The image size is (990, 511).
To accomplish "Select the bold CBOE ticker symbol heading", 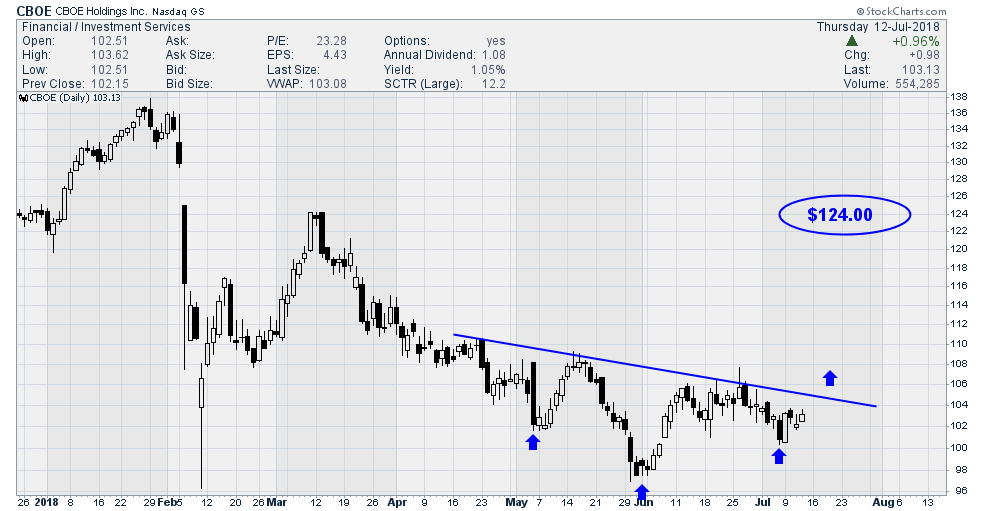I will click(34, 11).
